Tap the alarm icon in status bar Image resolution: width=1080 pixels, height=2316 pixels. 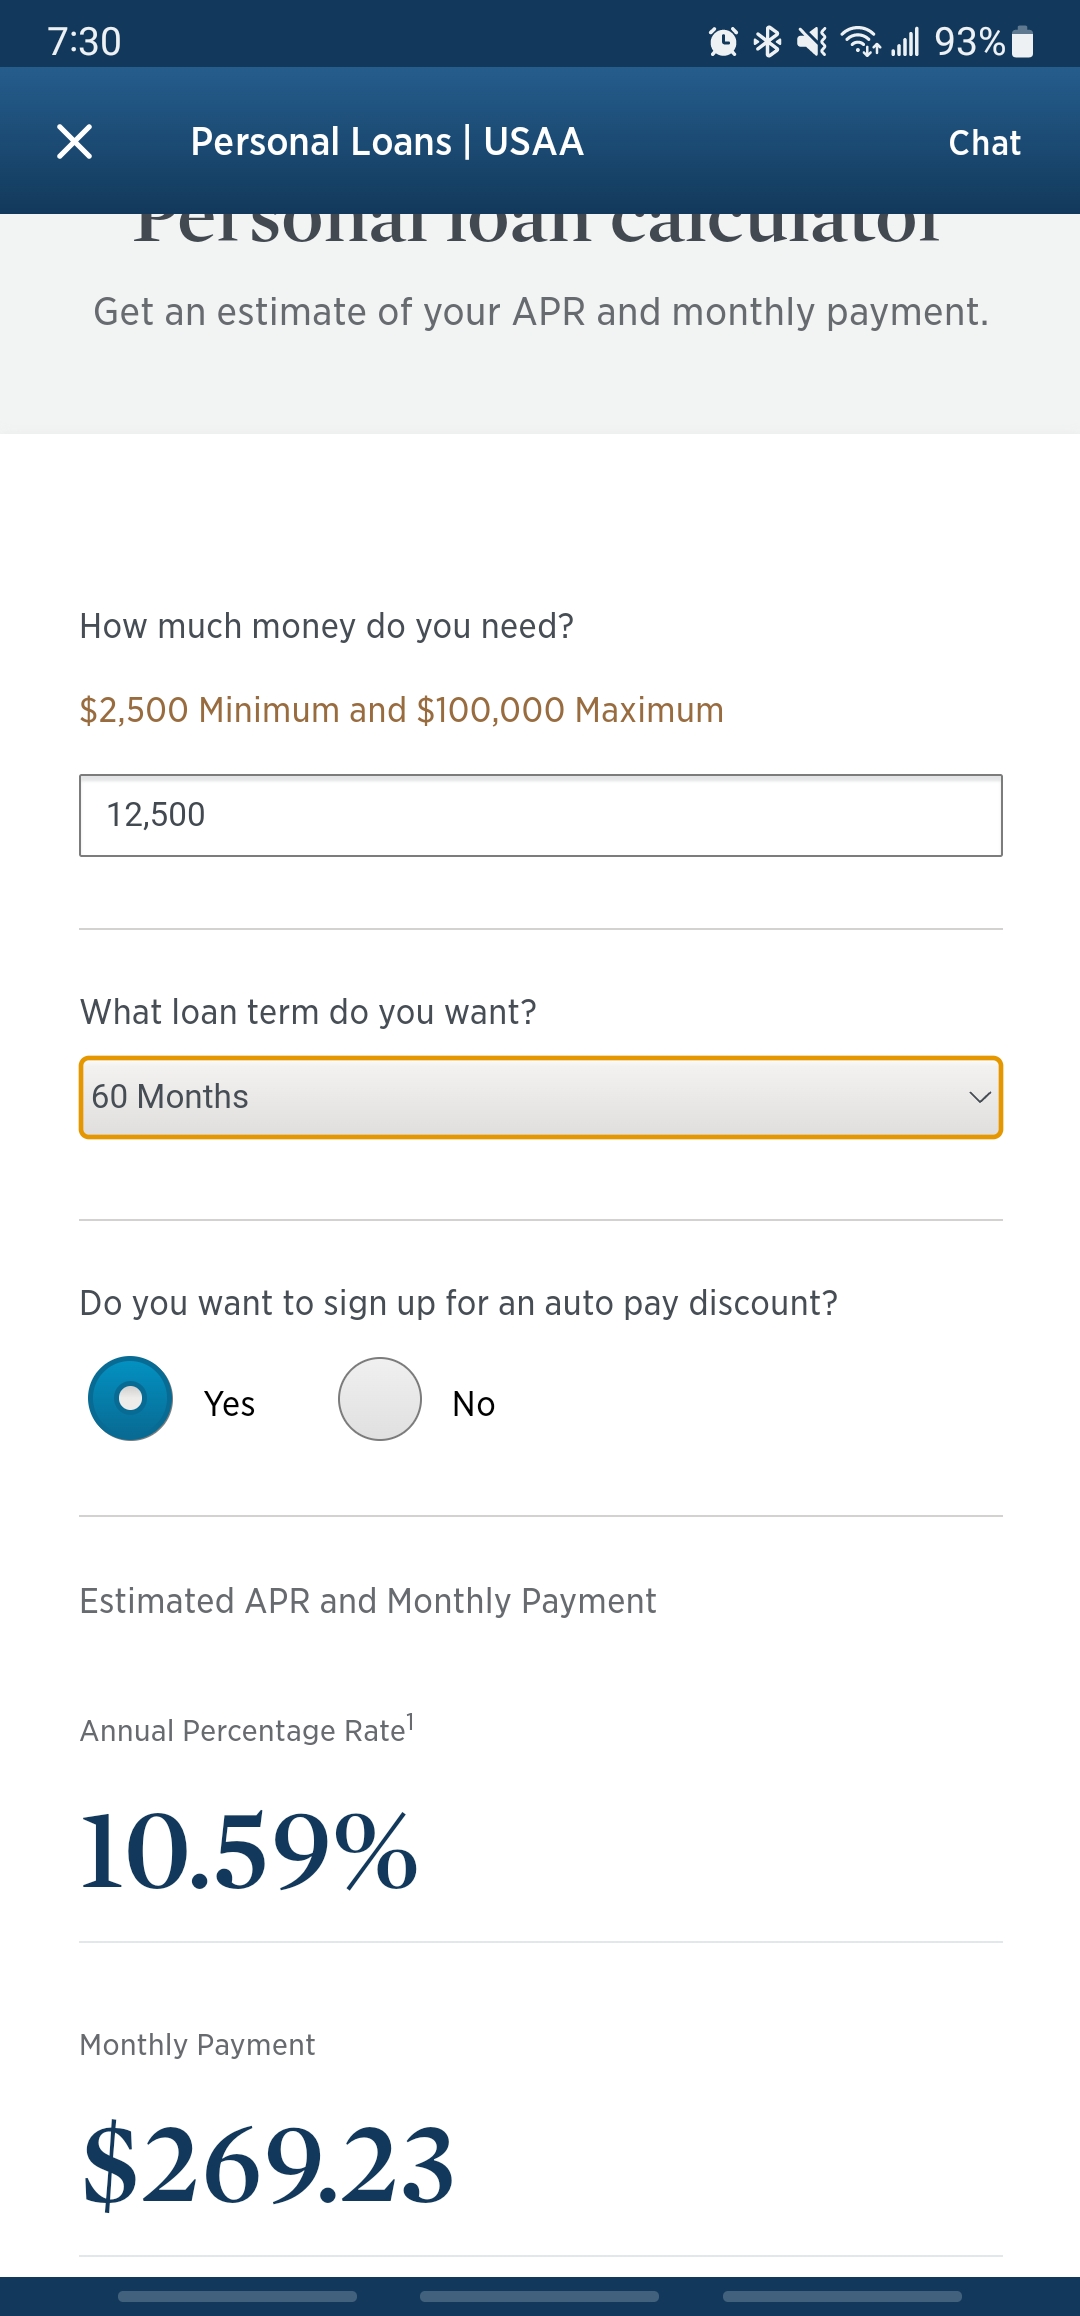pos(723,42)
